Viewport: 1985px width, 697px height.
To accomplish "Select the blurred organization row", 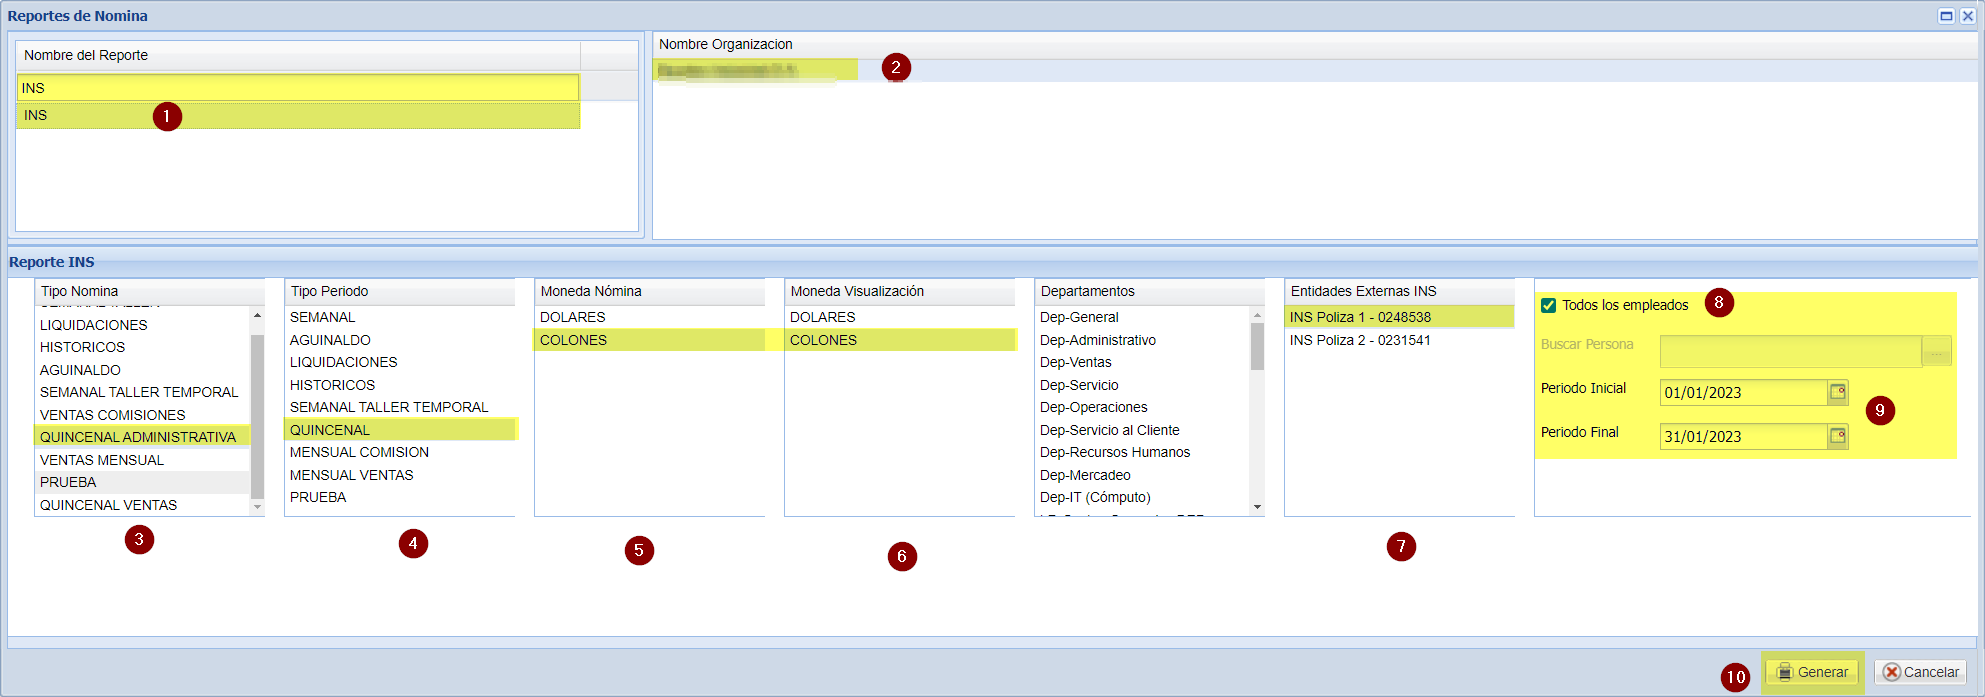I will 1315,70.
